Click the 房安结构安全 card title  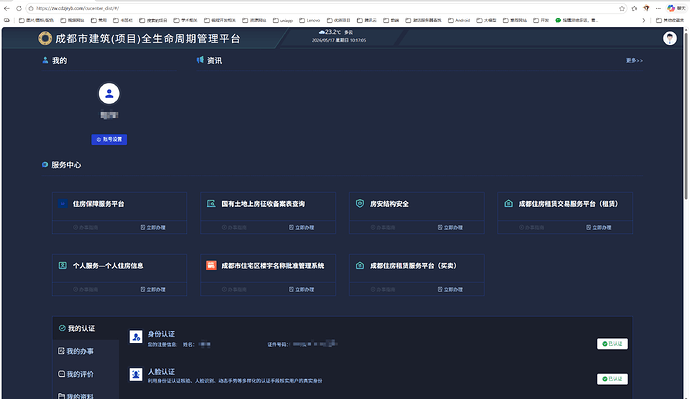coord(389,204)
